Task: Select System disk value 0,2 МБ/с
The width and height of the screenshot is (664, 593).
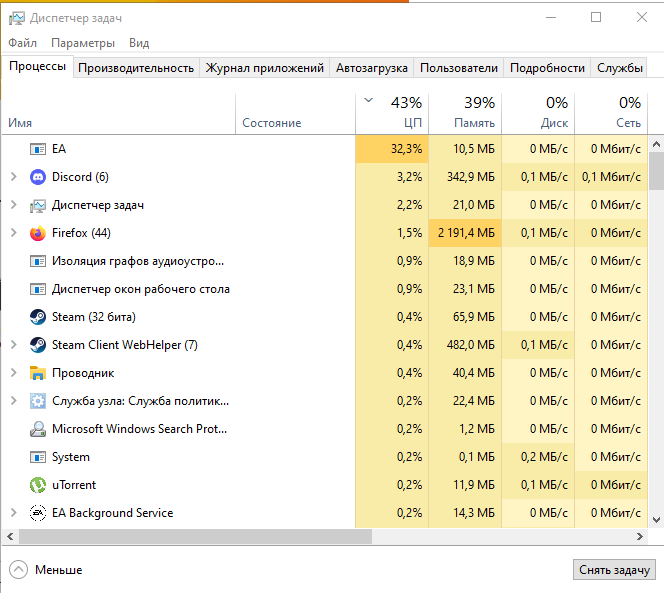Action: point(538,457)
